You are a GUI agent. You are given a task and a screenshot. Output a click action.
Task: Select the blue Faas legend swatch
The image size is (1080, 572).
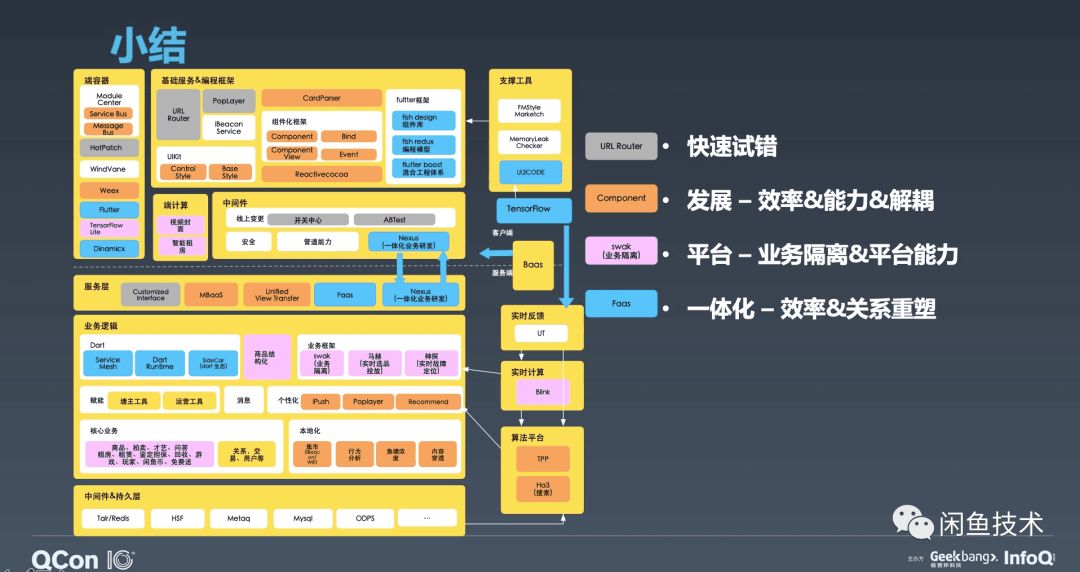pos(621,303)
